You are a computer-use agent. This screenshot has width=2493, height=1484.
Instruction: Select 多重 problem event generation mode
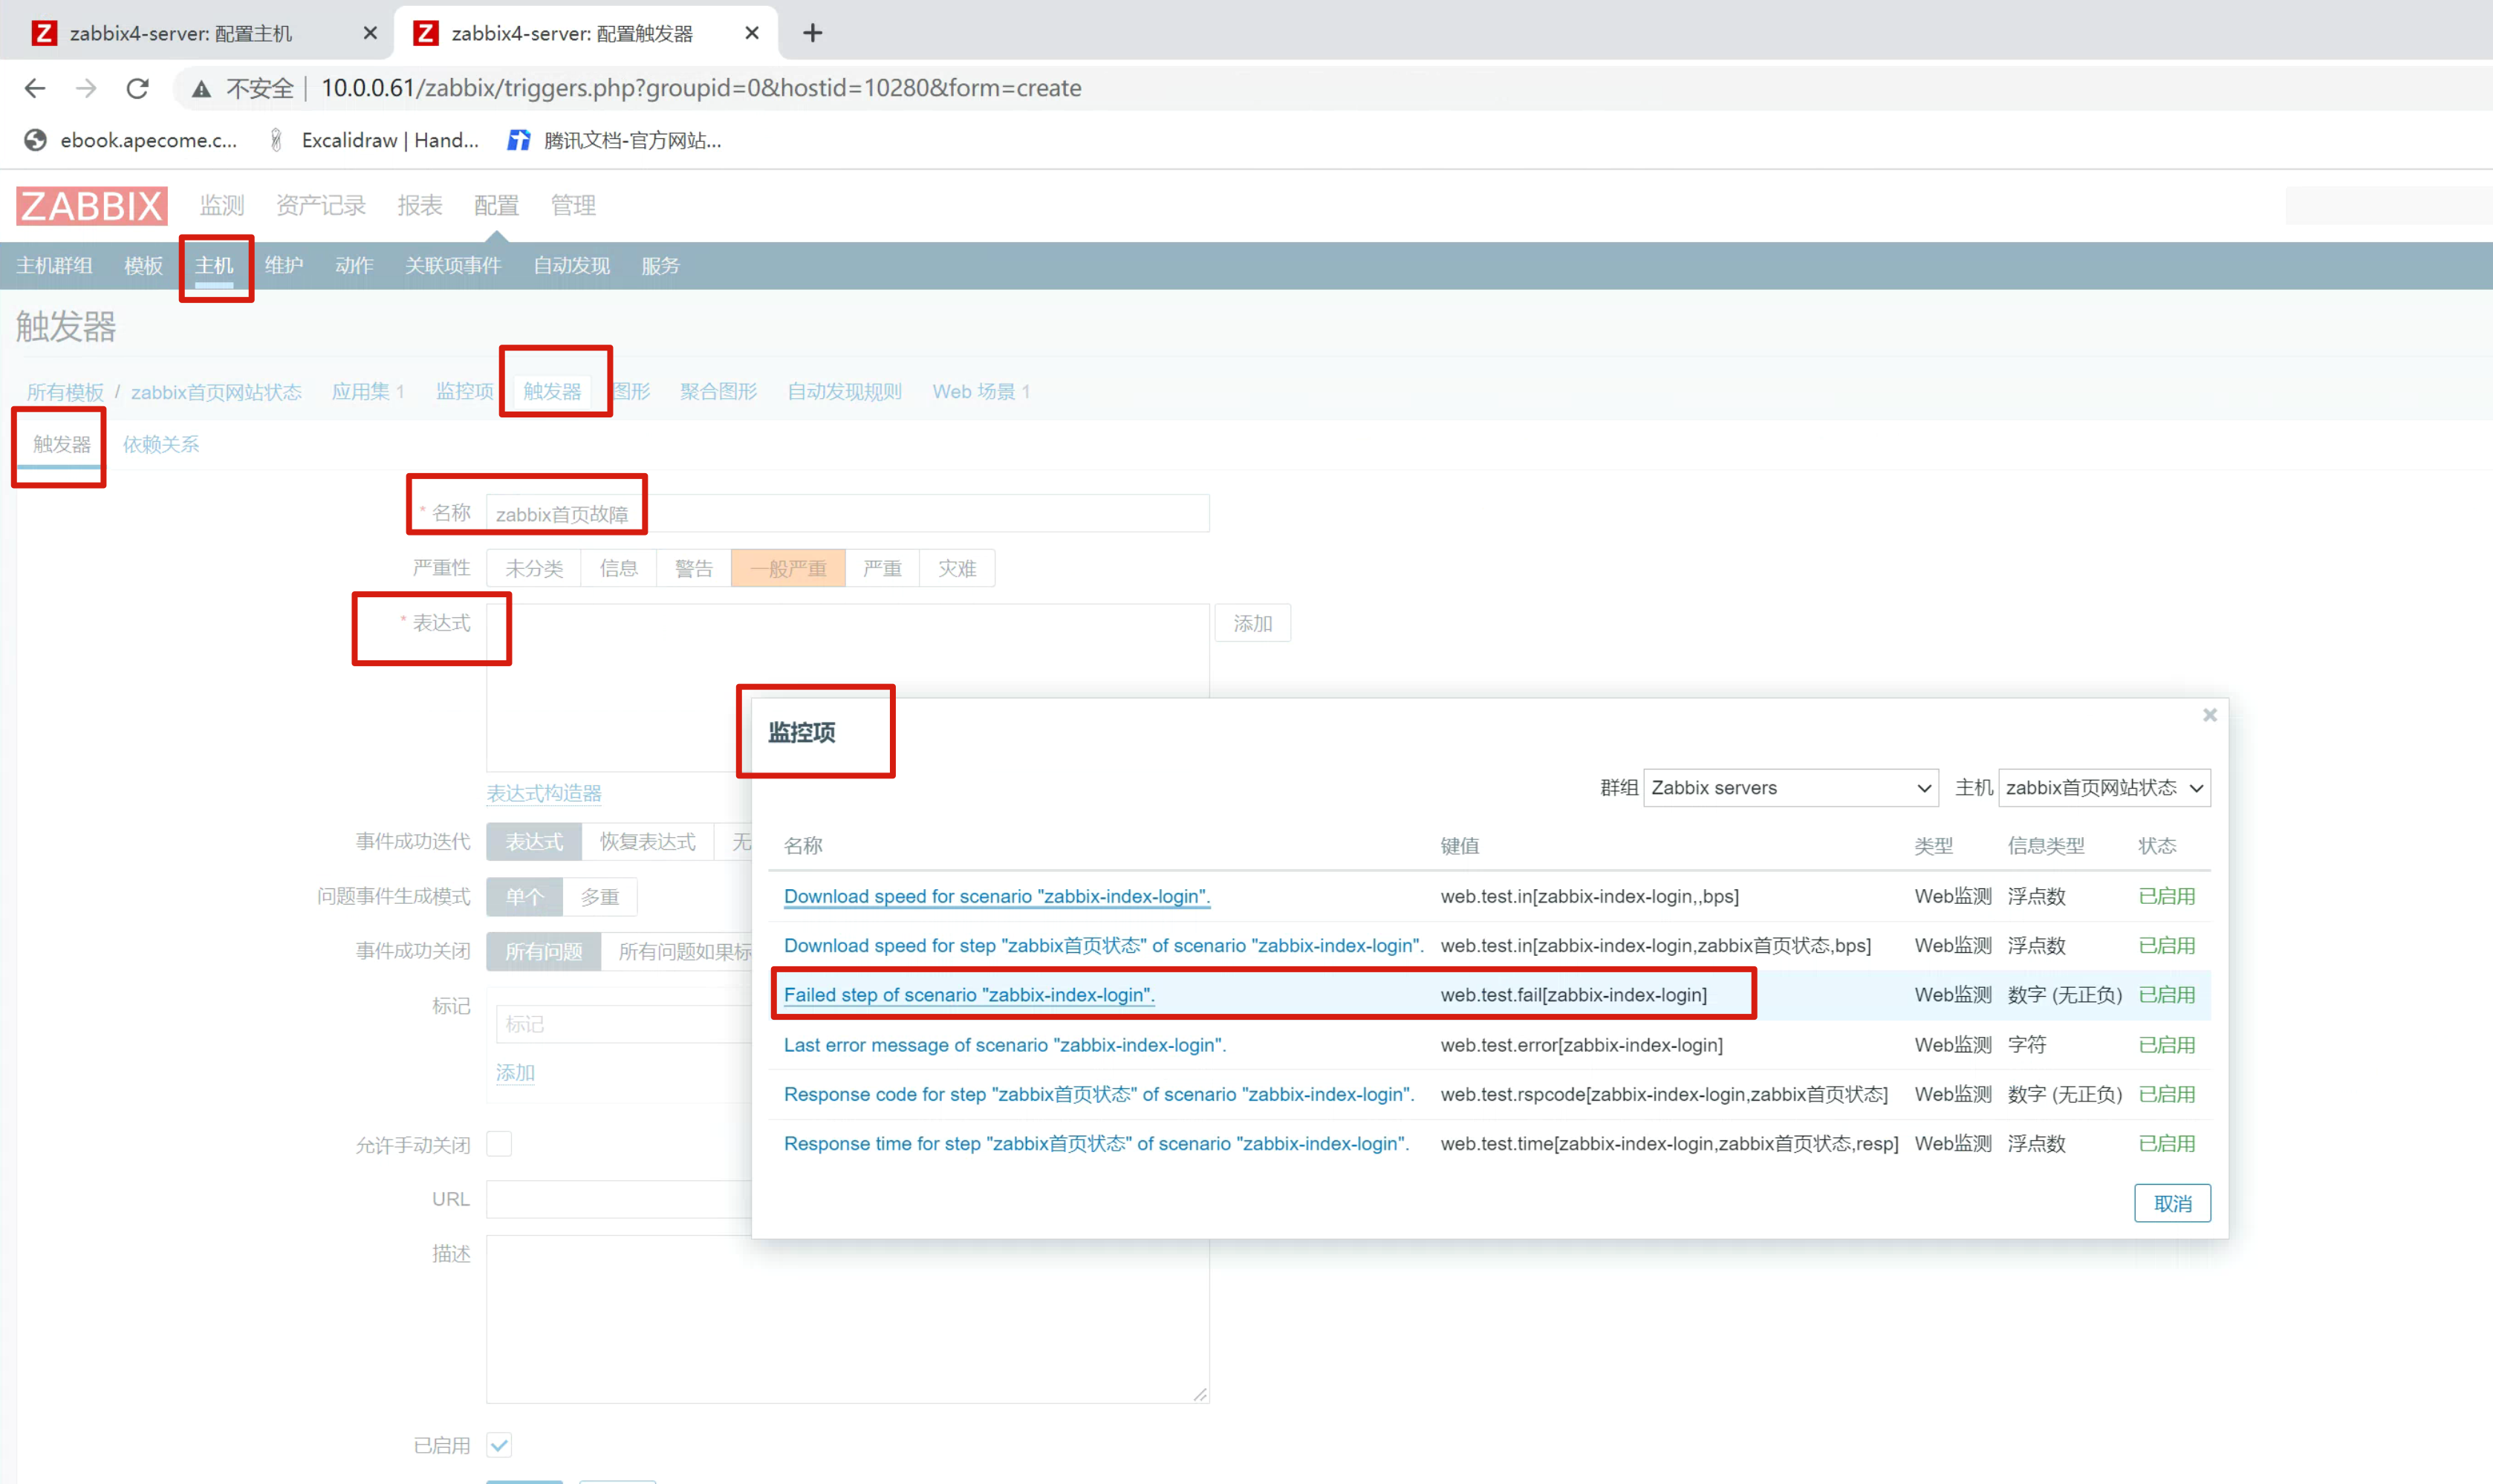[x=599, y=897]
